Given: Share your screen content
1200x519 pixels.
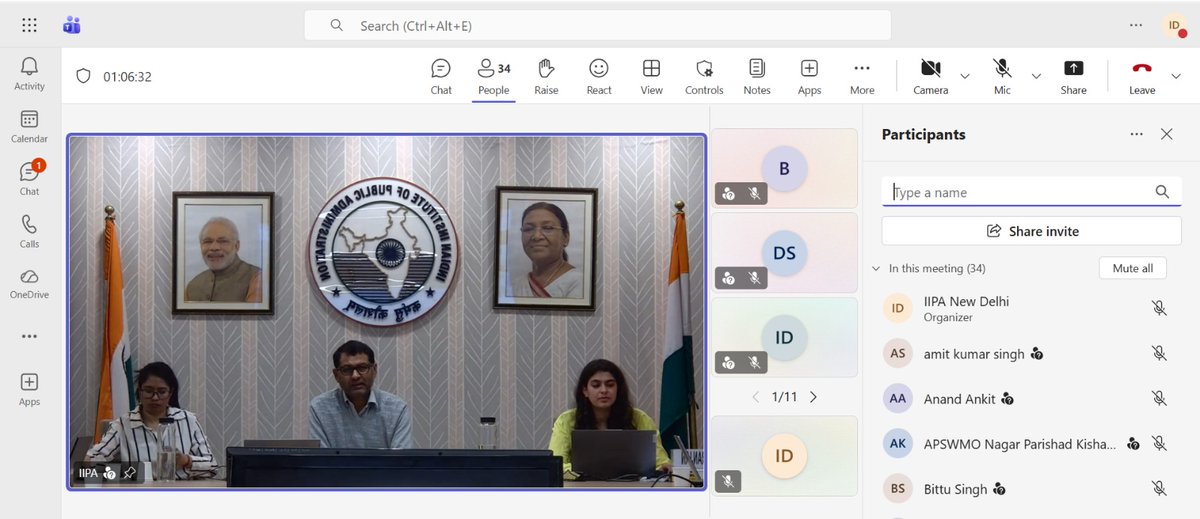Looking at the screenshot, I should tap(1073, 76).
